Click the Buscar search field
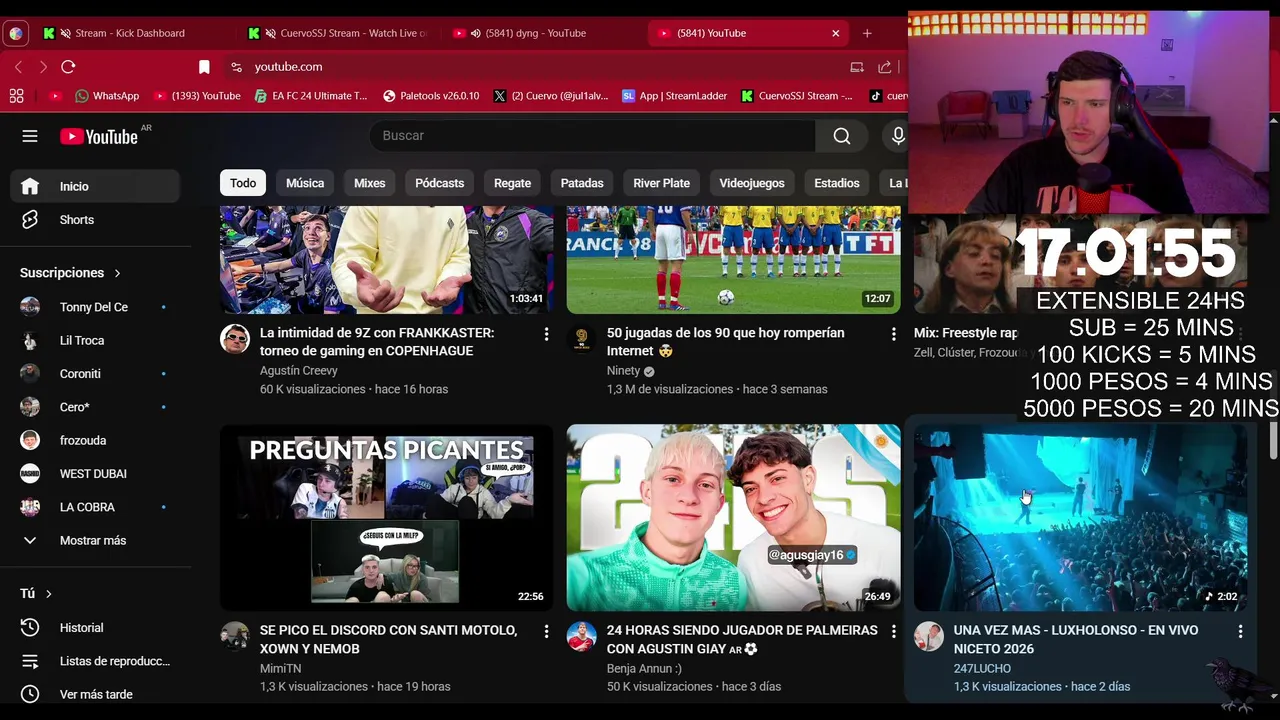The width and height of the screenshot is (1280, 720). [593, 136]
